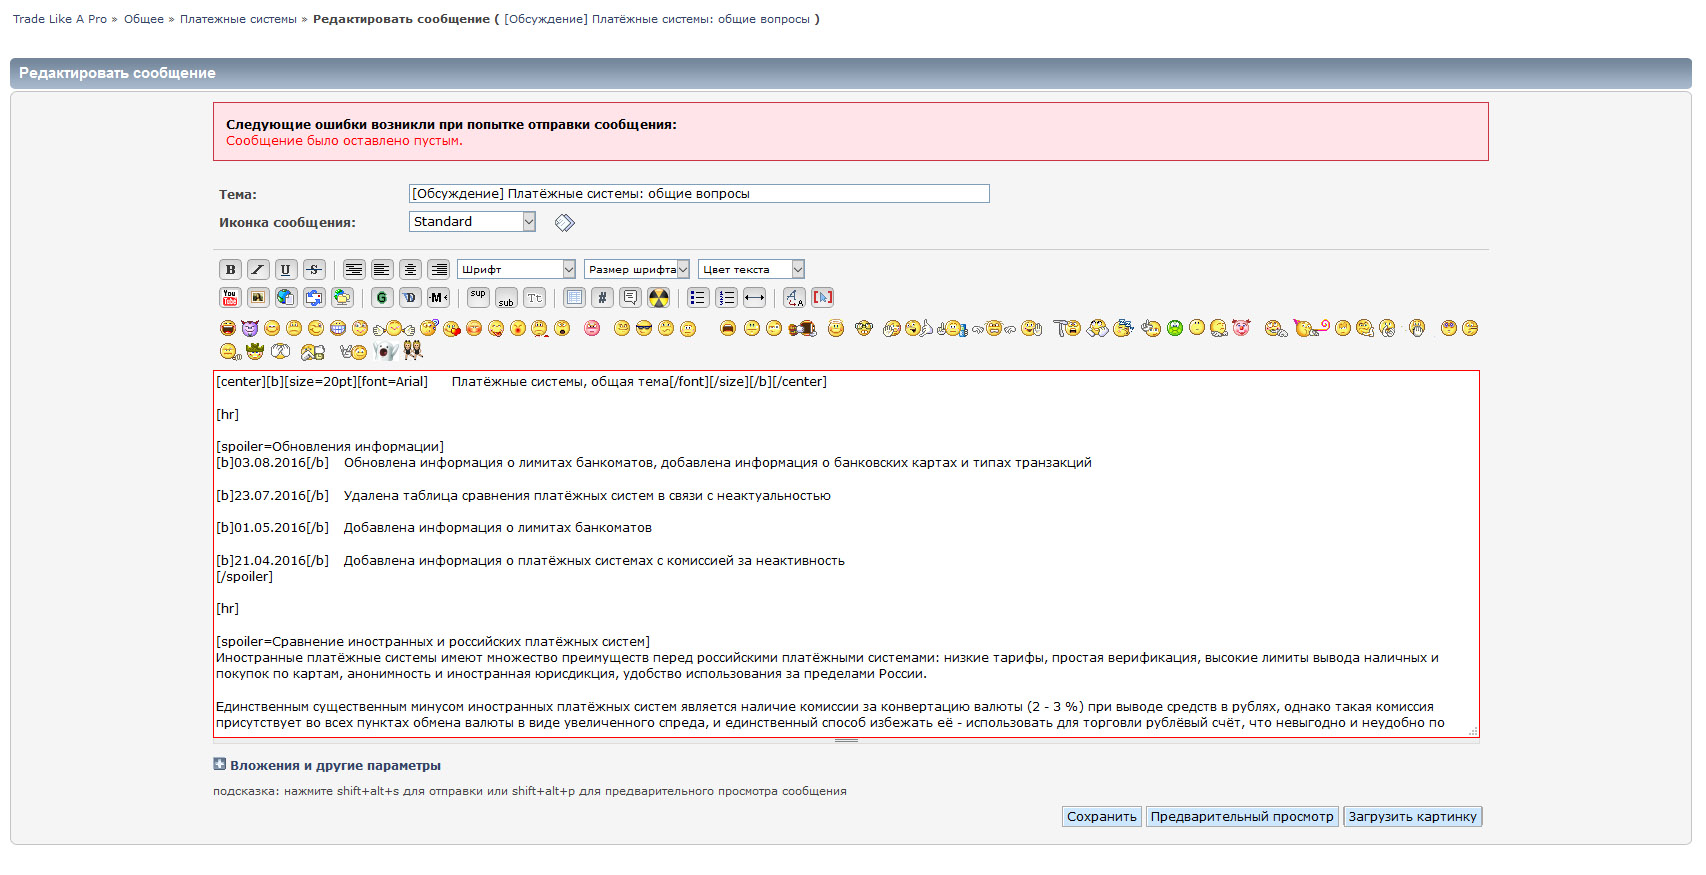Insert a YouTube video tag

pos(230,297)
